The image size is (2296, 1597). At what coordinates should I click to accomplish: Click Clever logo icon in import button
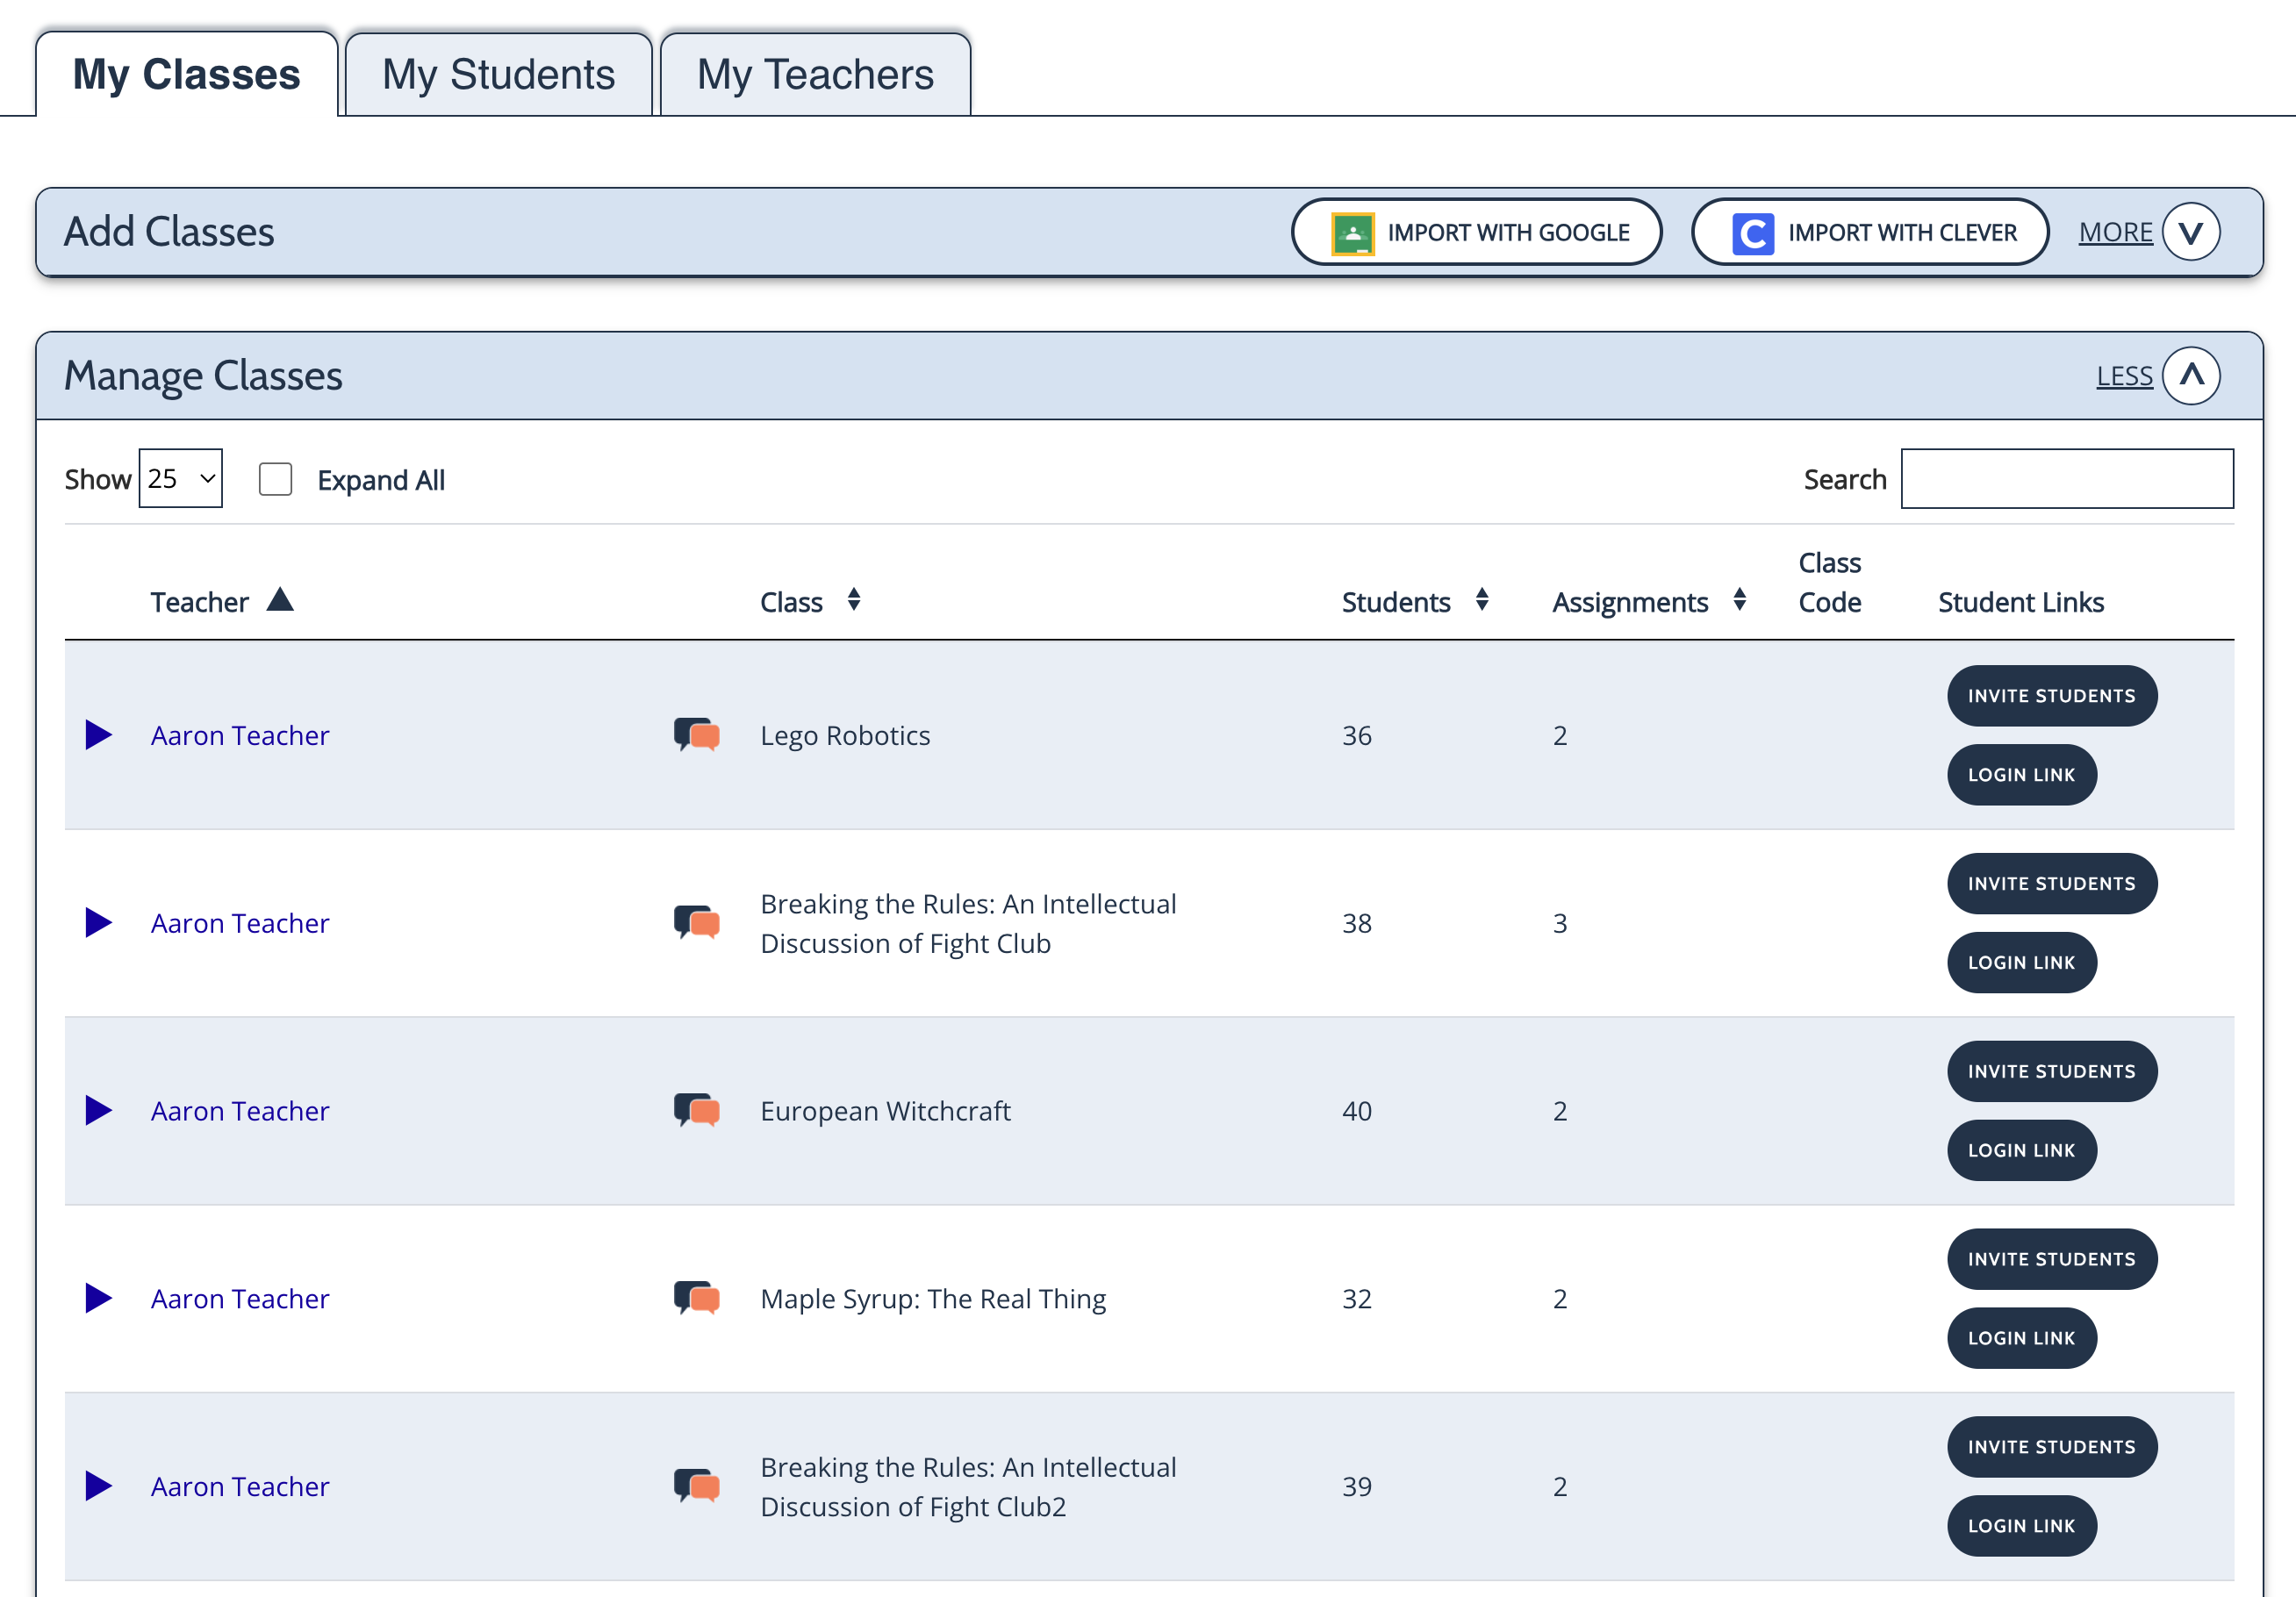1753,233
